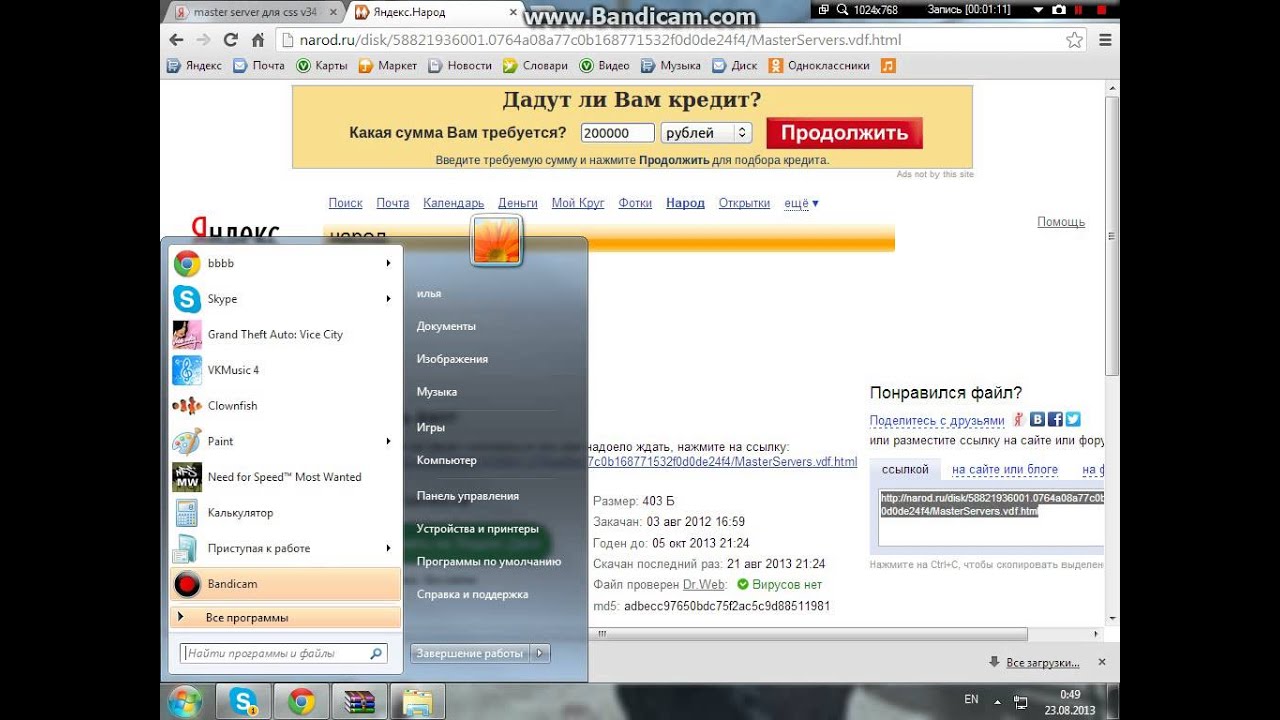Click loan amount field 200000
Viewport: 1280px width, 720px height.
pos(617,133)
